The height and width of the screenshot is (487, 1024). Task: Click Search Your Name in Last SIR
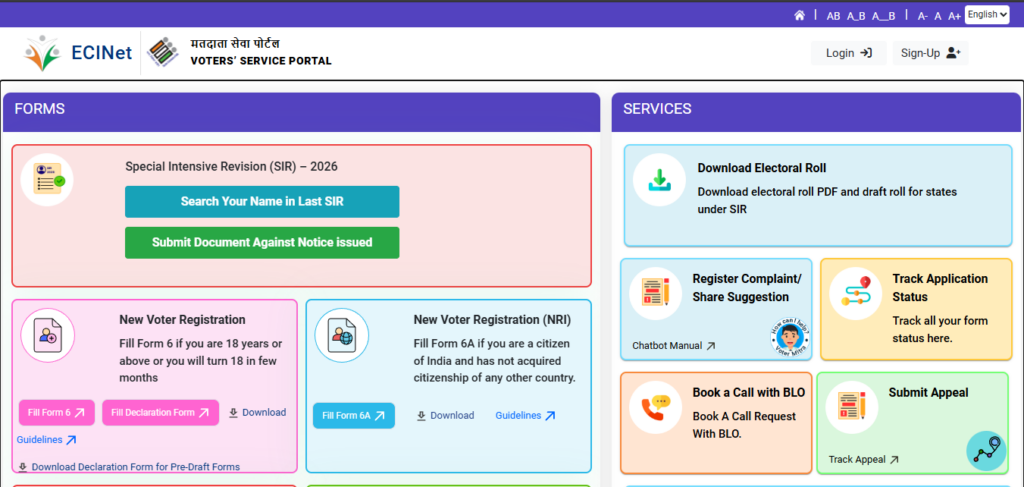(x=262, y=202)
